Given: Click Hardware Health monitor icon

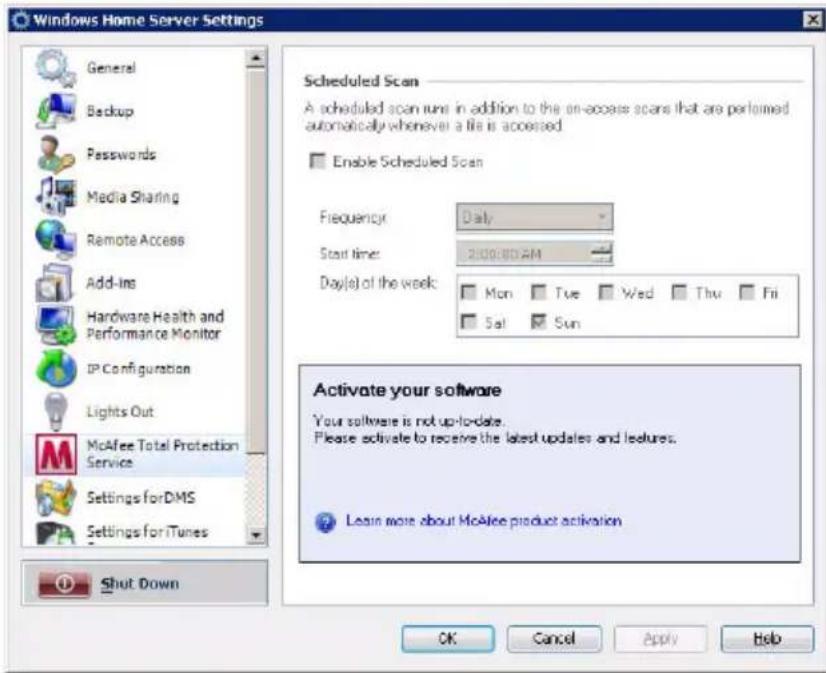Looking at the screenshot, I should click(55, 325).
